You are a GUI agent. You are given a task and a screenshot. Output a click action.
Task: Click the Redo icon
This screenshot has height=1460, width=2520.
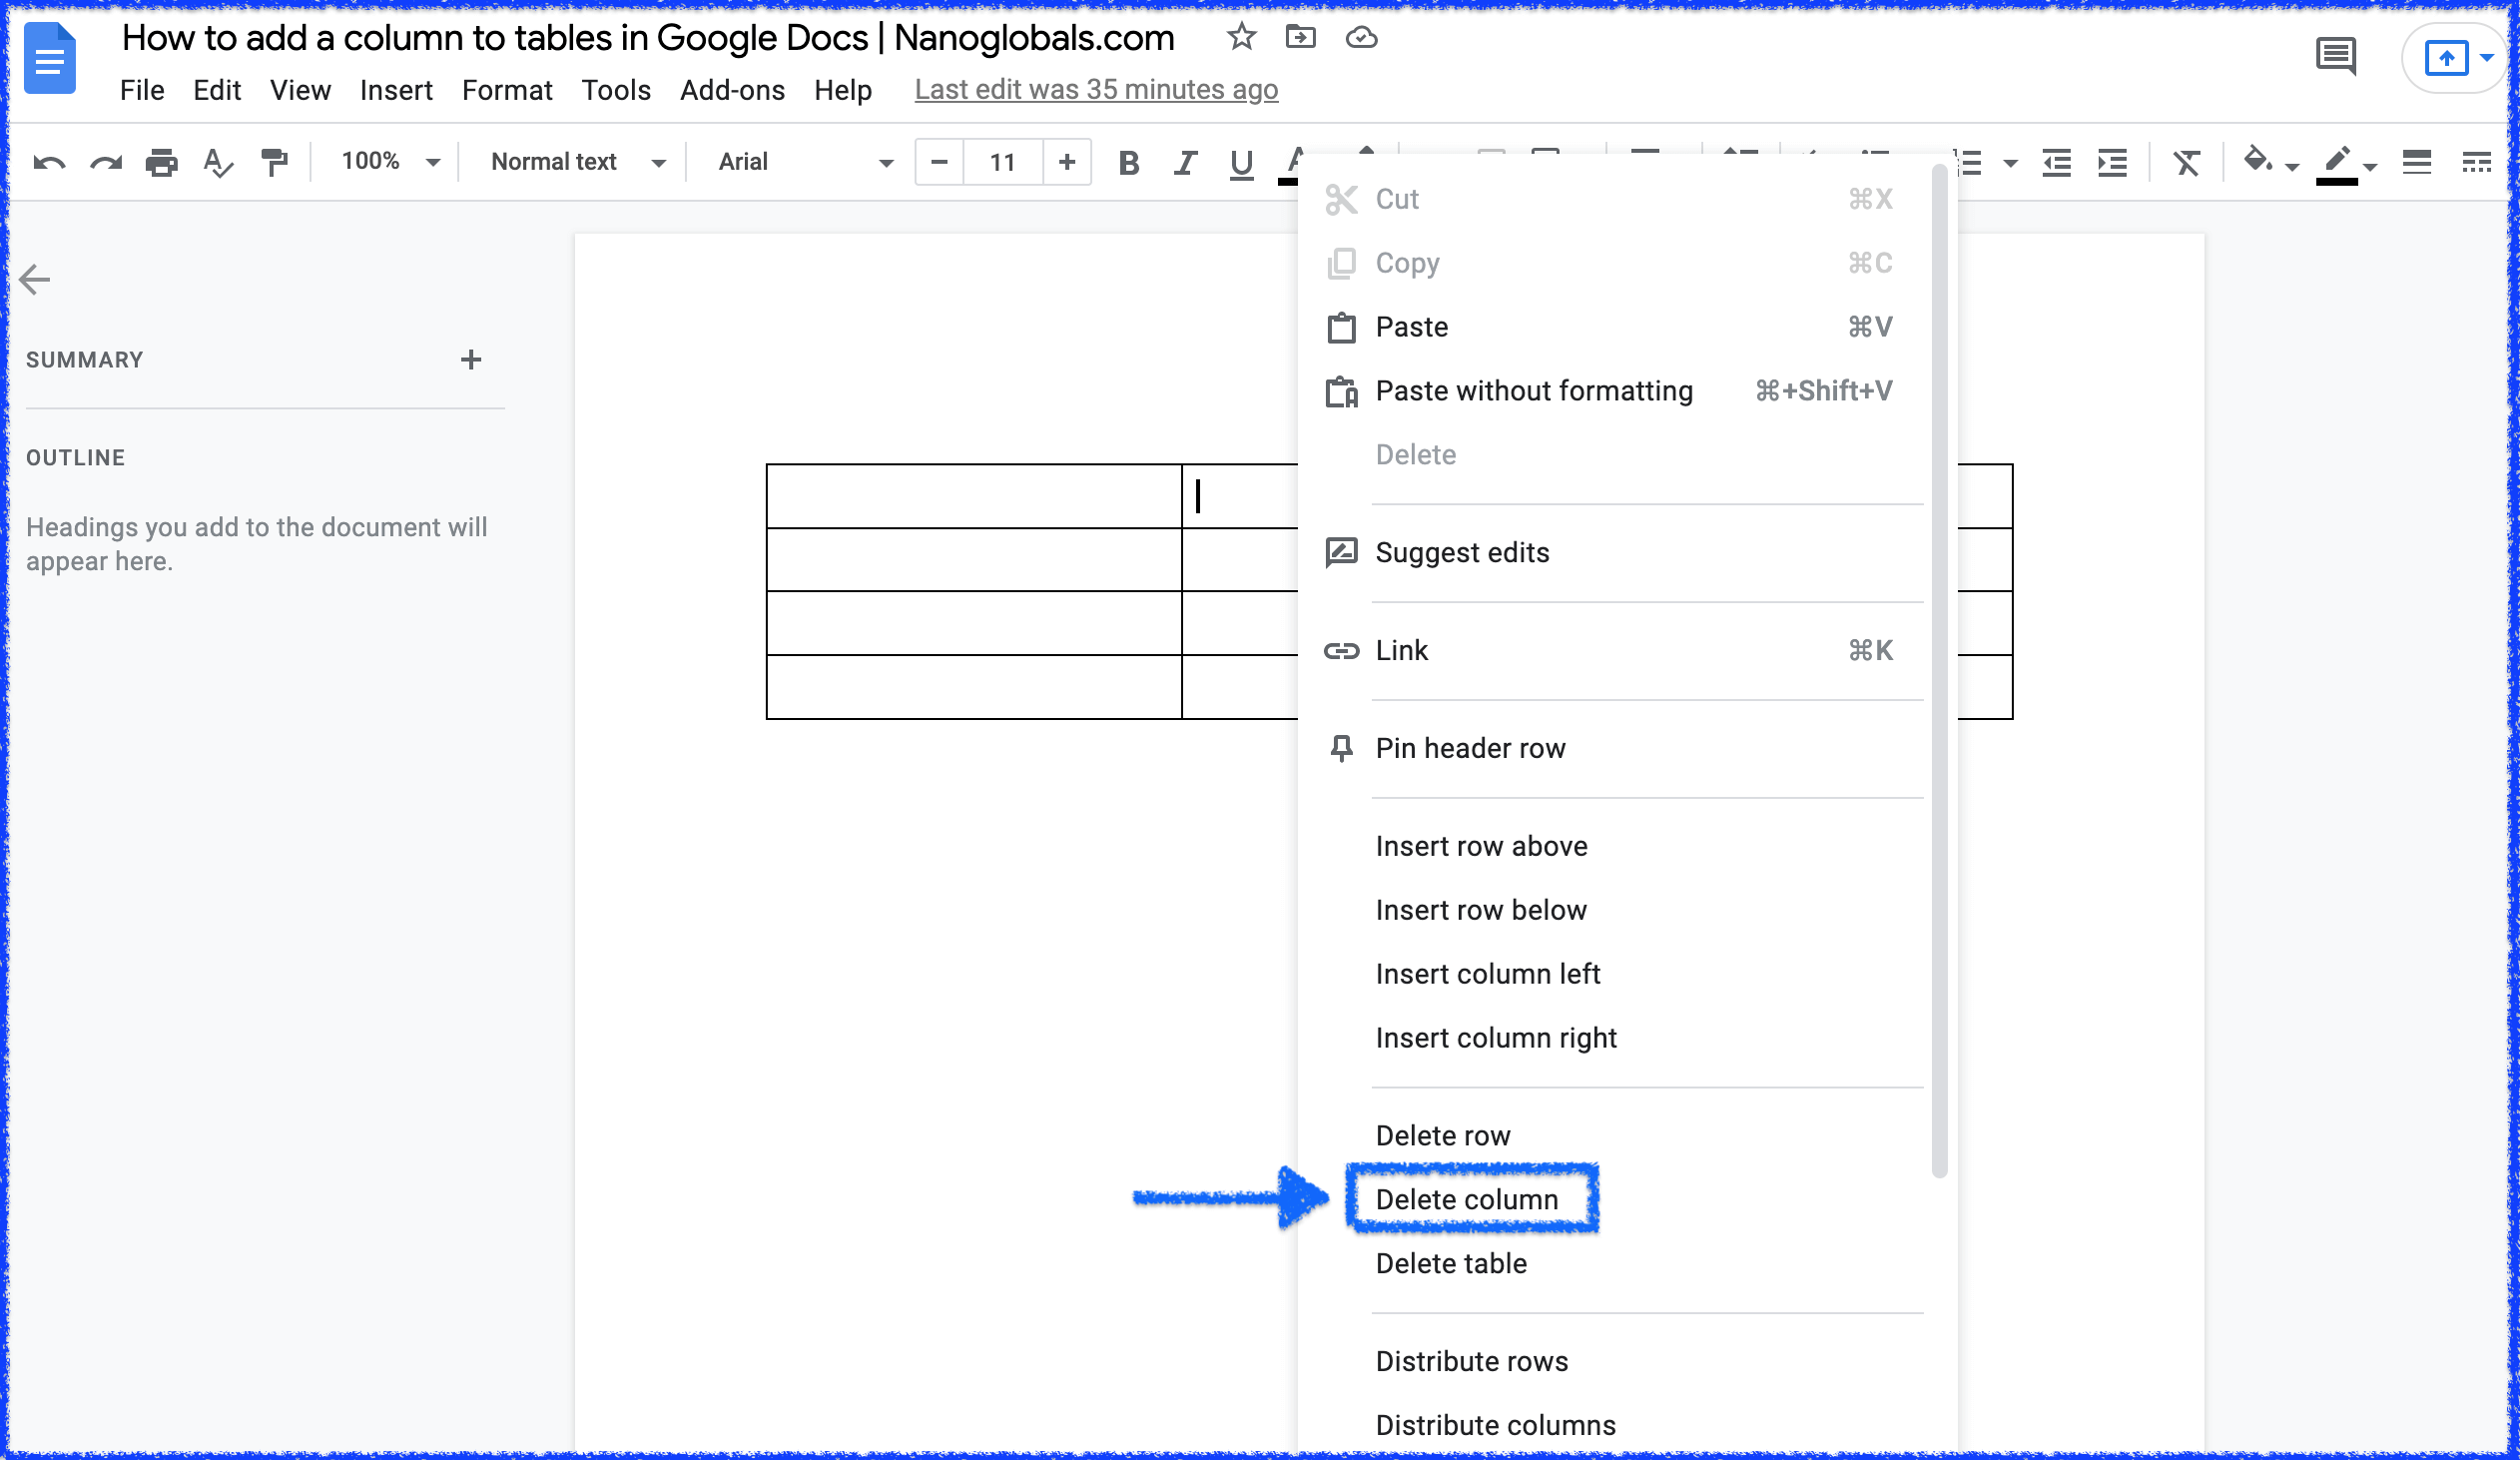click(x=104, y=162)
